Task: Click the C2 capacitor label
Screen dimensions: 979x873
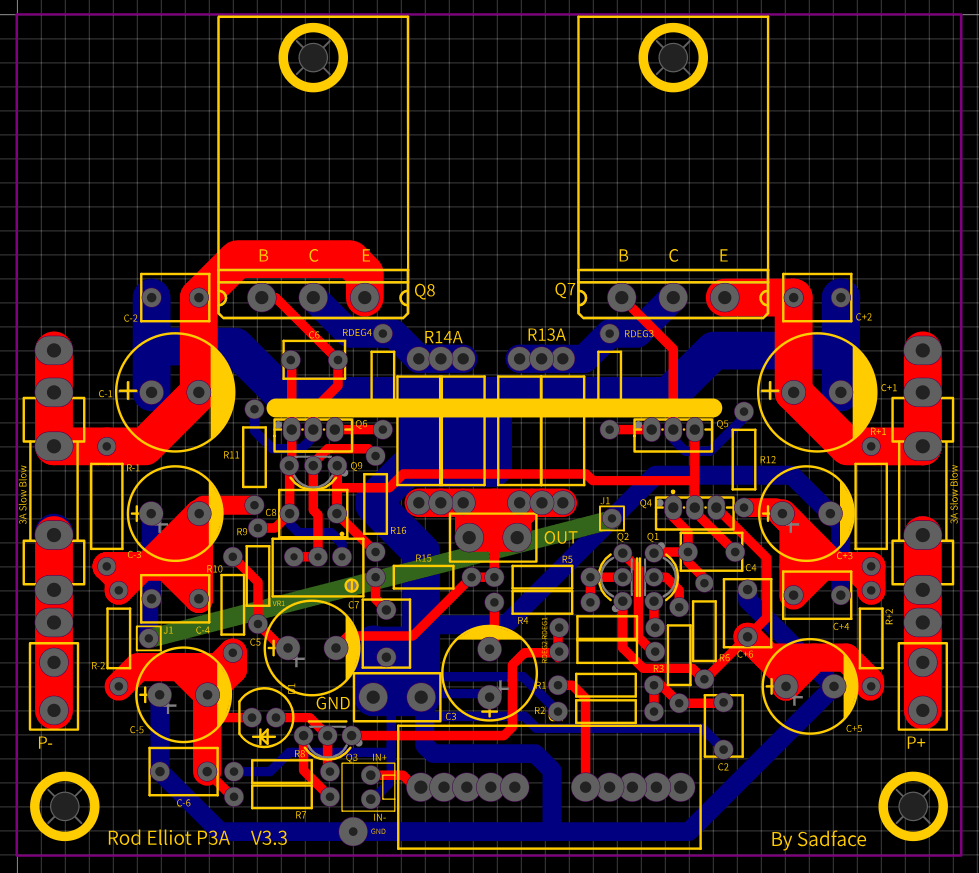Action: tap(723, 767)
